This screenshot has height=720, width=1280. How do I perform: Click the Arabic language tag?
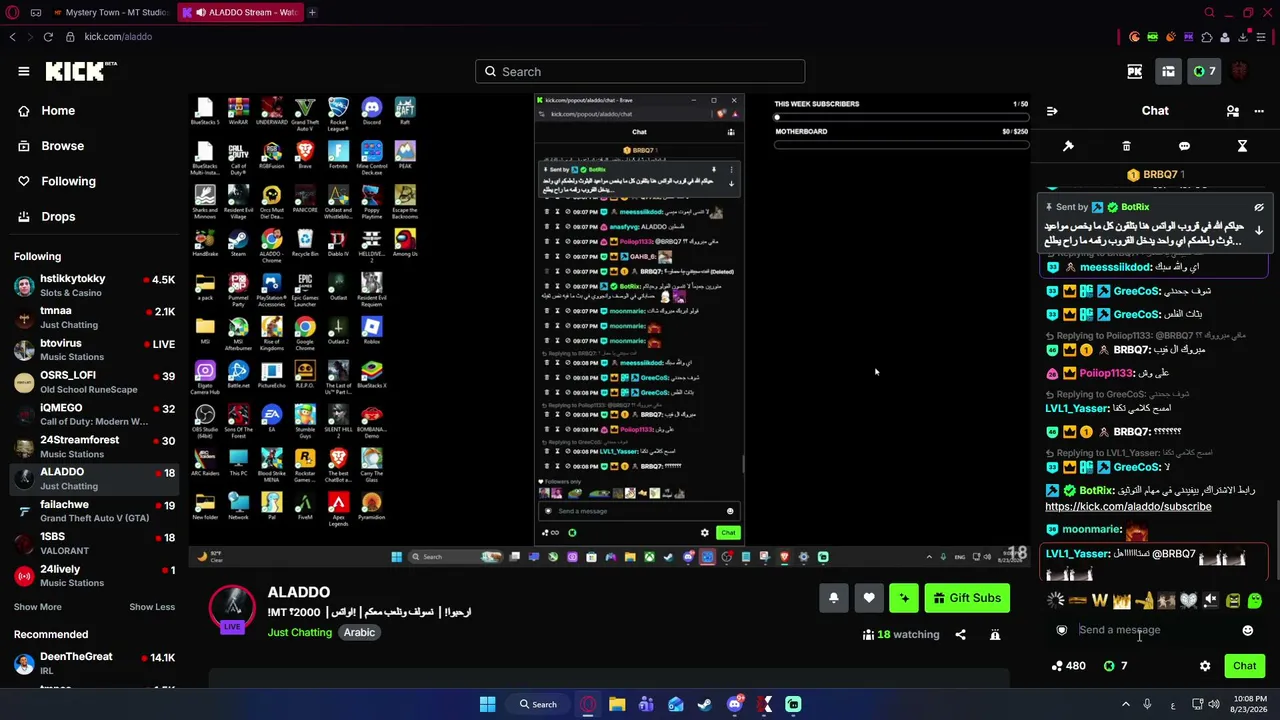coord(359,632)
